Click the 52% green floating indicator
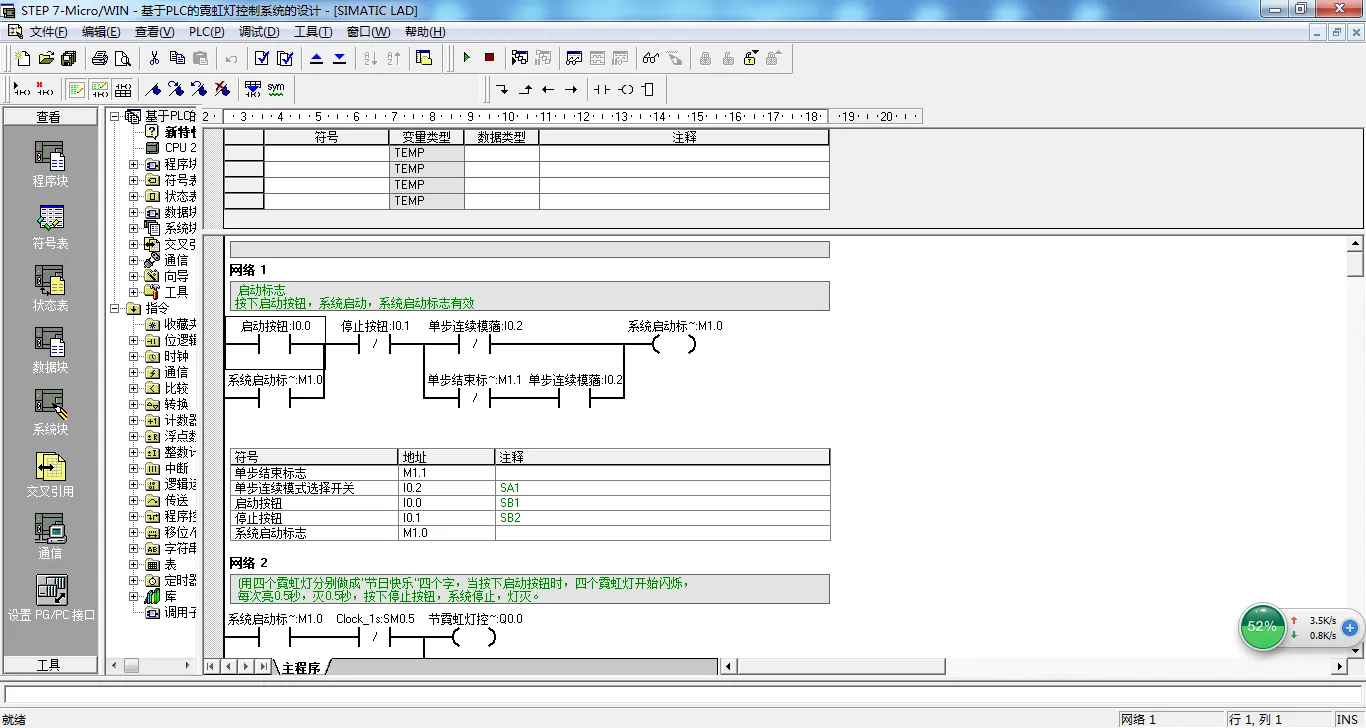 click(x=1262, y=627)
